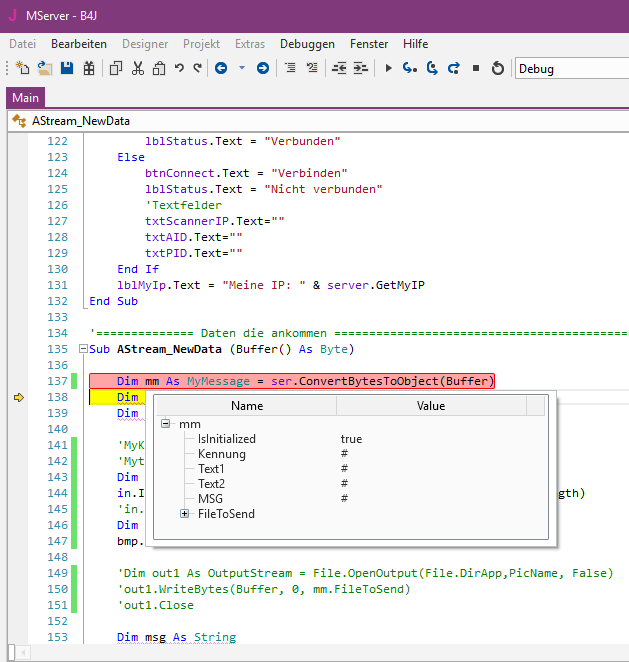Click the new file toolbar icon
This screenshot has height=662, width=629.
[x=23, y=69]
